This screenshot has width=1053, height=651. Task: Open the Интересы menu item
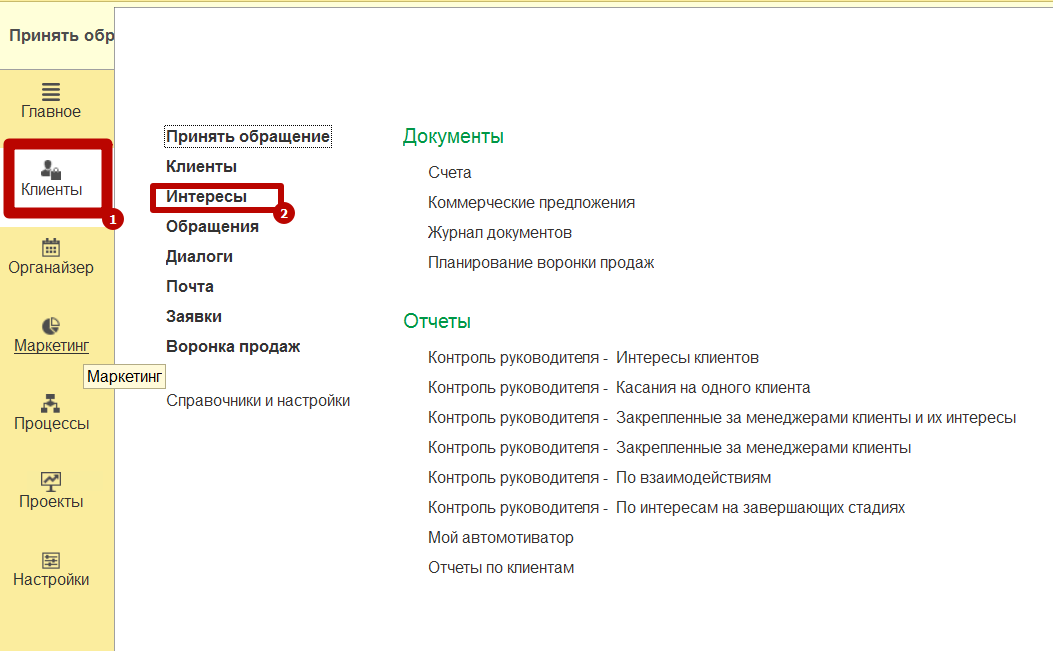click(x=206, y=197)
